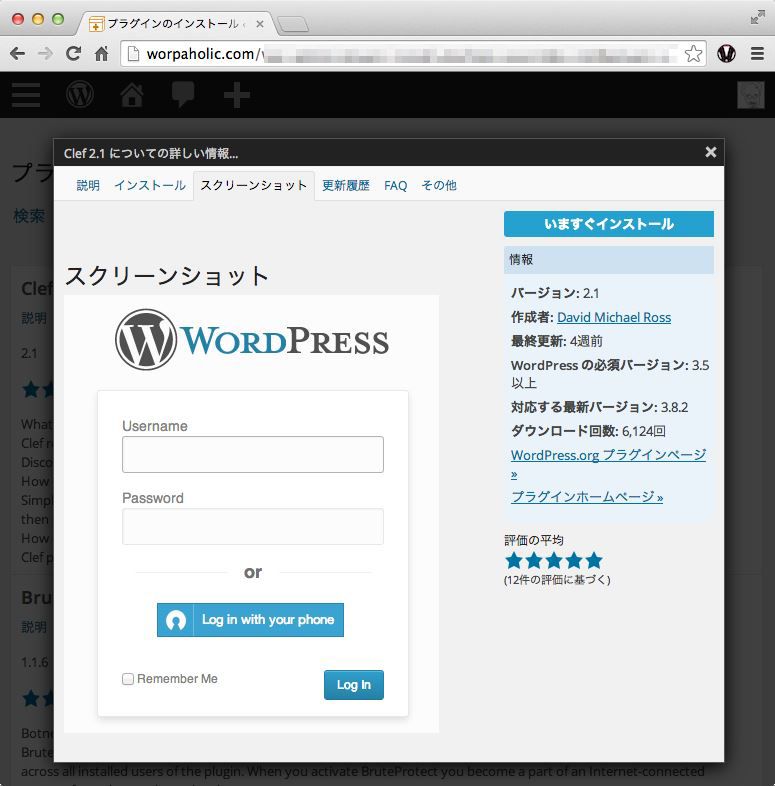Toggle fullscreen with the window arrows icon
This screenshot has height=786, width=775.
point(757,17)
